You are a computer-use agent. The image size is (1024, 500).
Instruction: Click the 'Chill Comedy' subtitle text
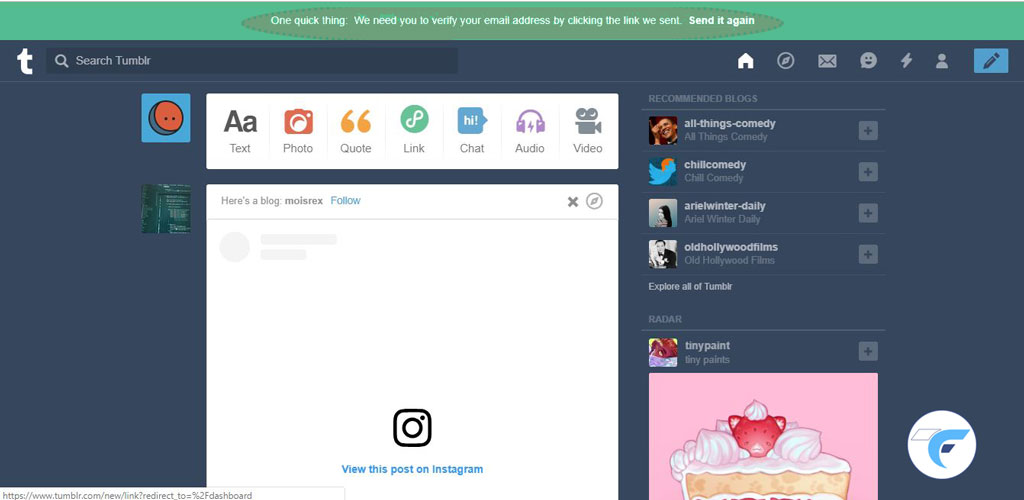[x=714, y=178]
